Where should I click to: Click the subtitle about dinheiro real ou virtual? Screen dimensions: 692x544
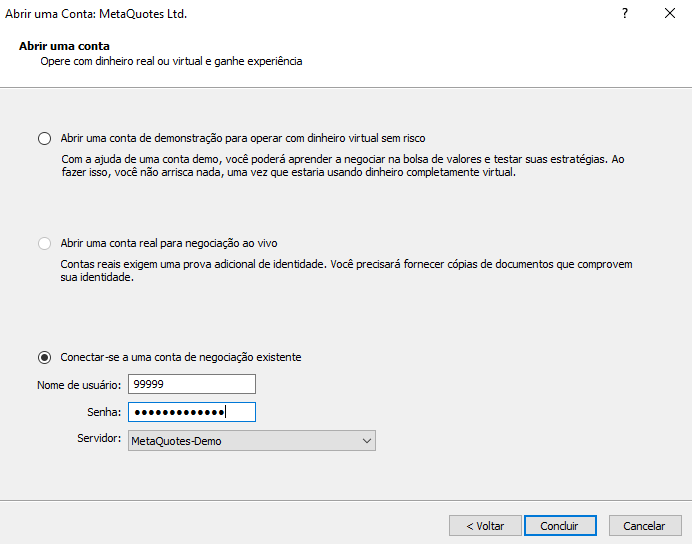(x=171, y=61)
